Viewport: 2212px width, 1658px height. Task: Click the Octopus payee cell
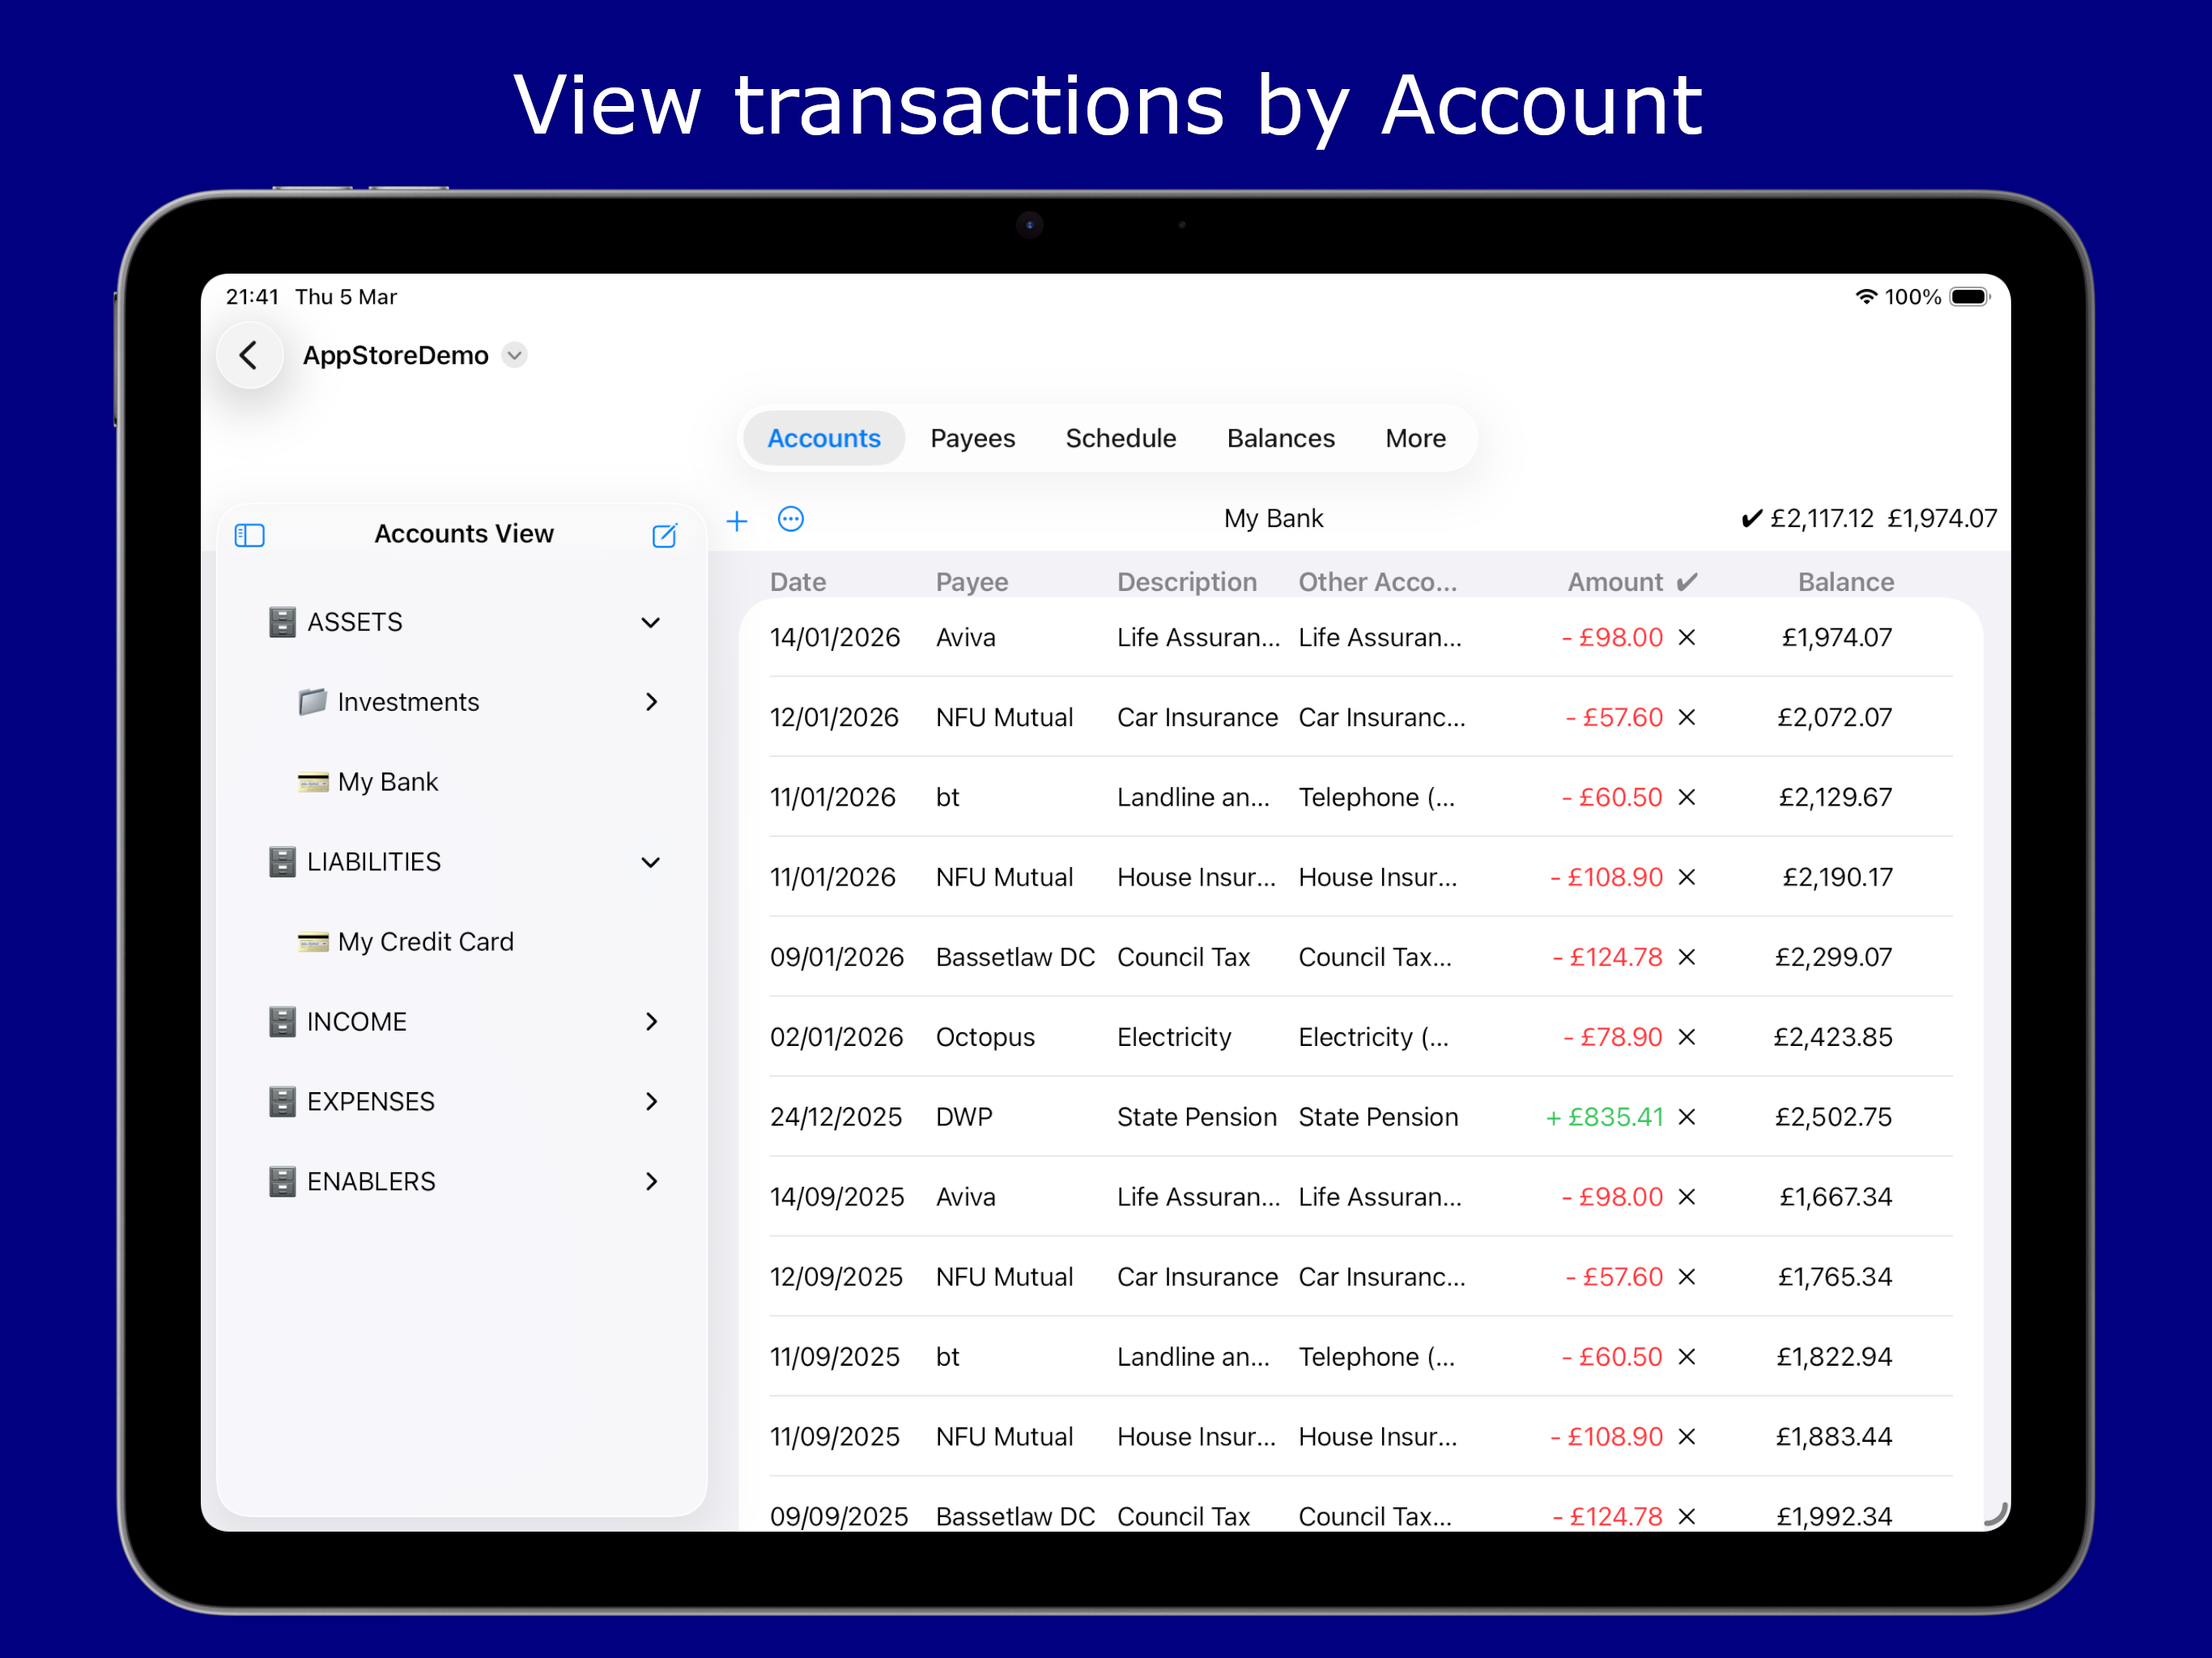[985, 1037]
